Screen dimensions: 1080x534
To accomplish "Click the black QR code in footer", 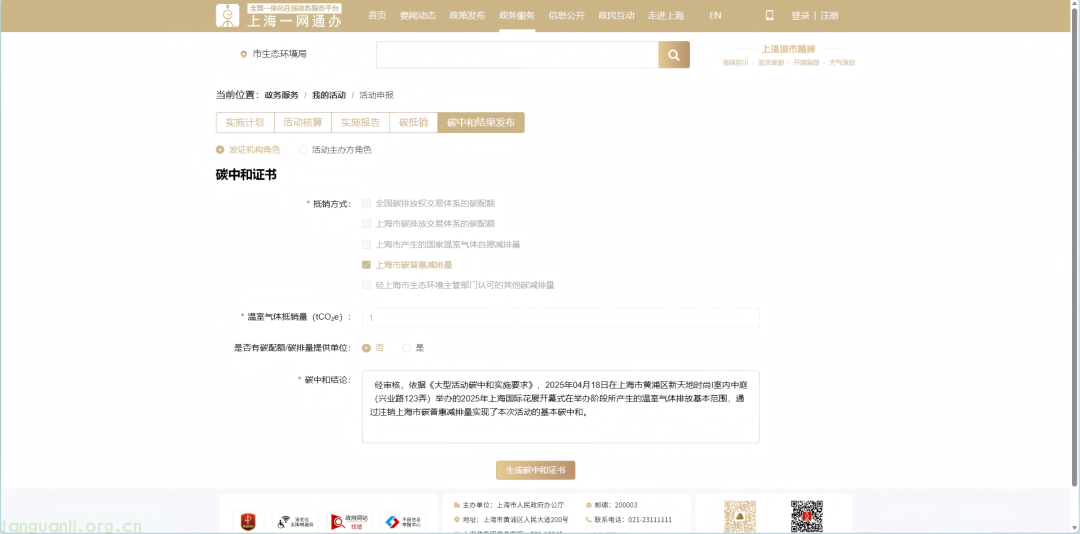I will pyautogui.click(x=807, y=517).
